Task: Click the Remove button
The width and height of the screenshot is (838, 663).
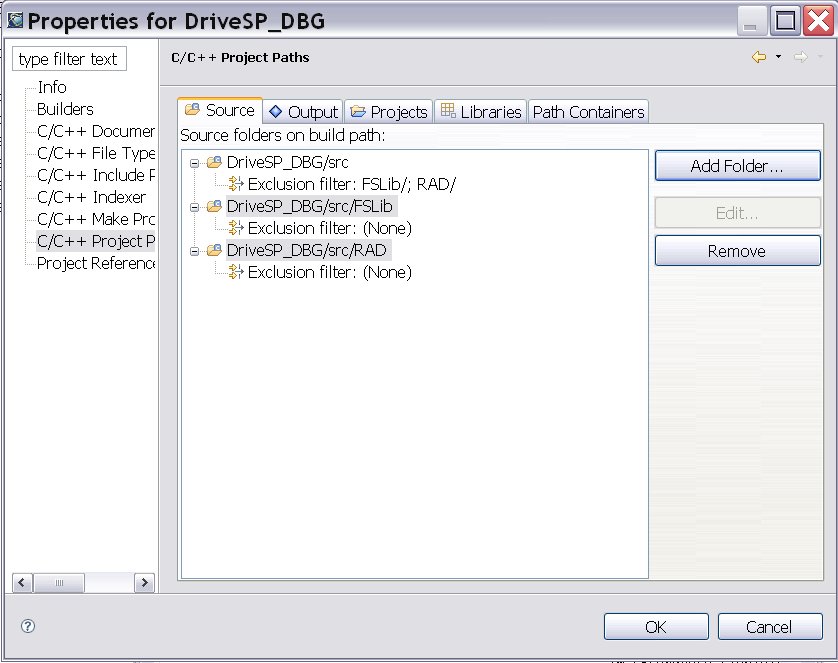Action: pyautogui.click(x=738, y=251)
